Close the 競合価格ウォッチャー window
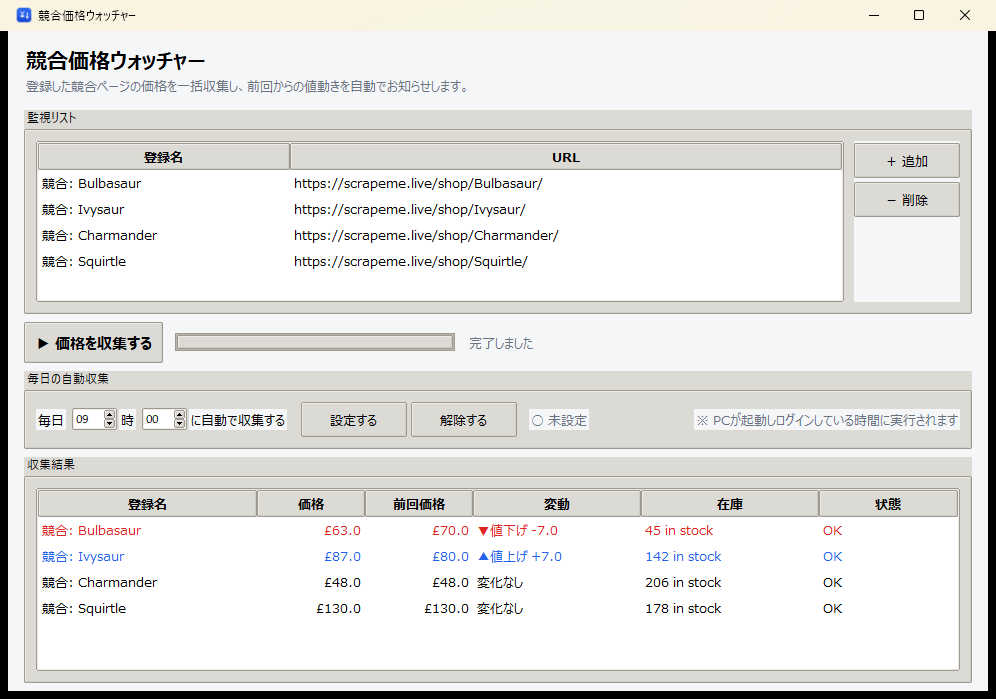The height and width of the screenshot is (699, 996). pyautogui.click(x=964, y=15)
